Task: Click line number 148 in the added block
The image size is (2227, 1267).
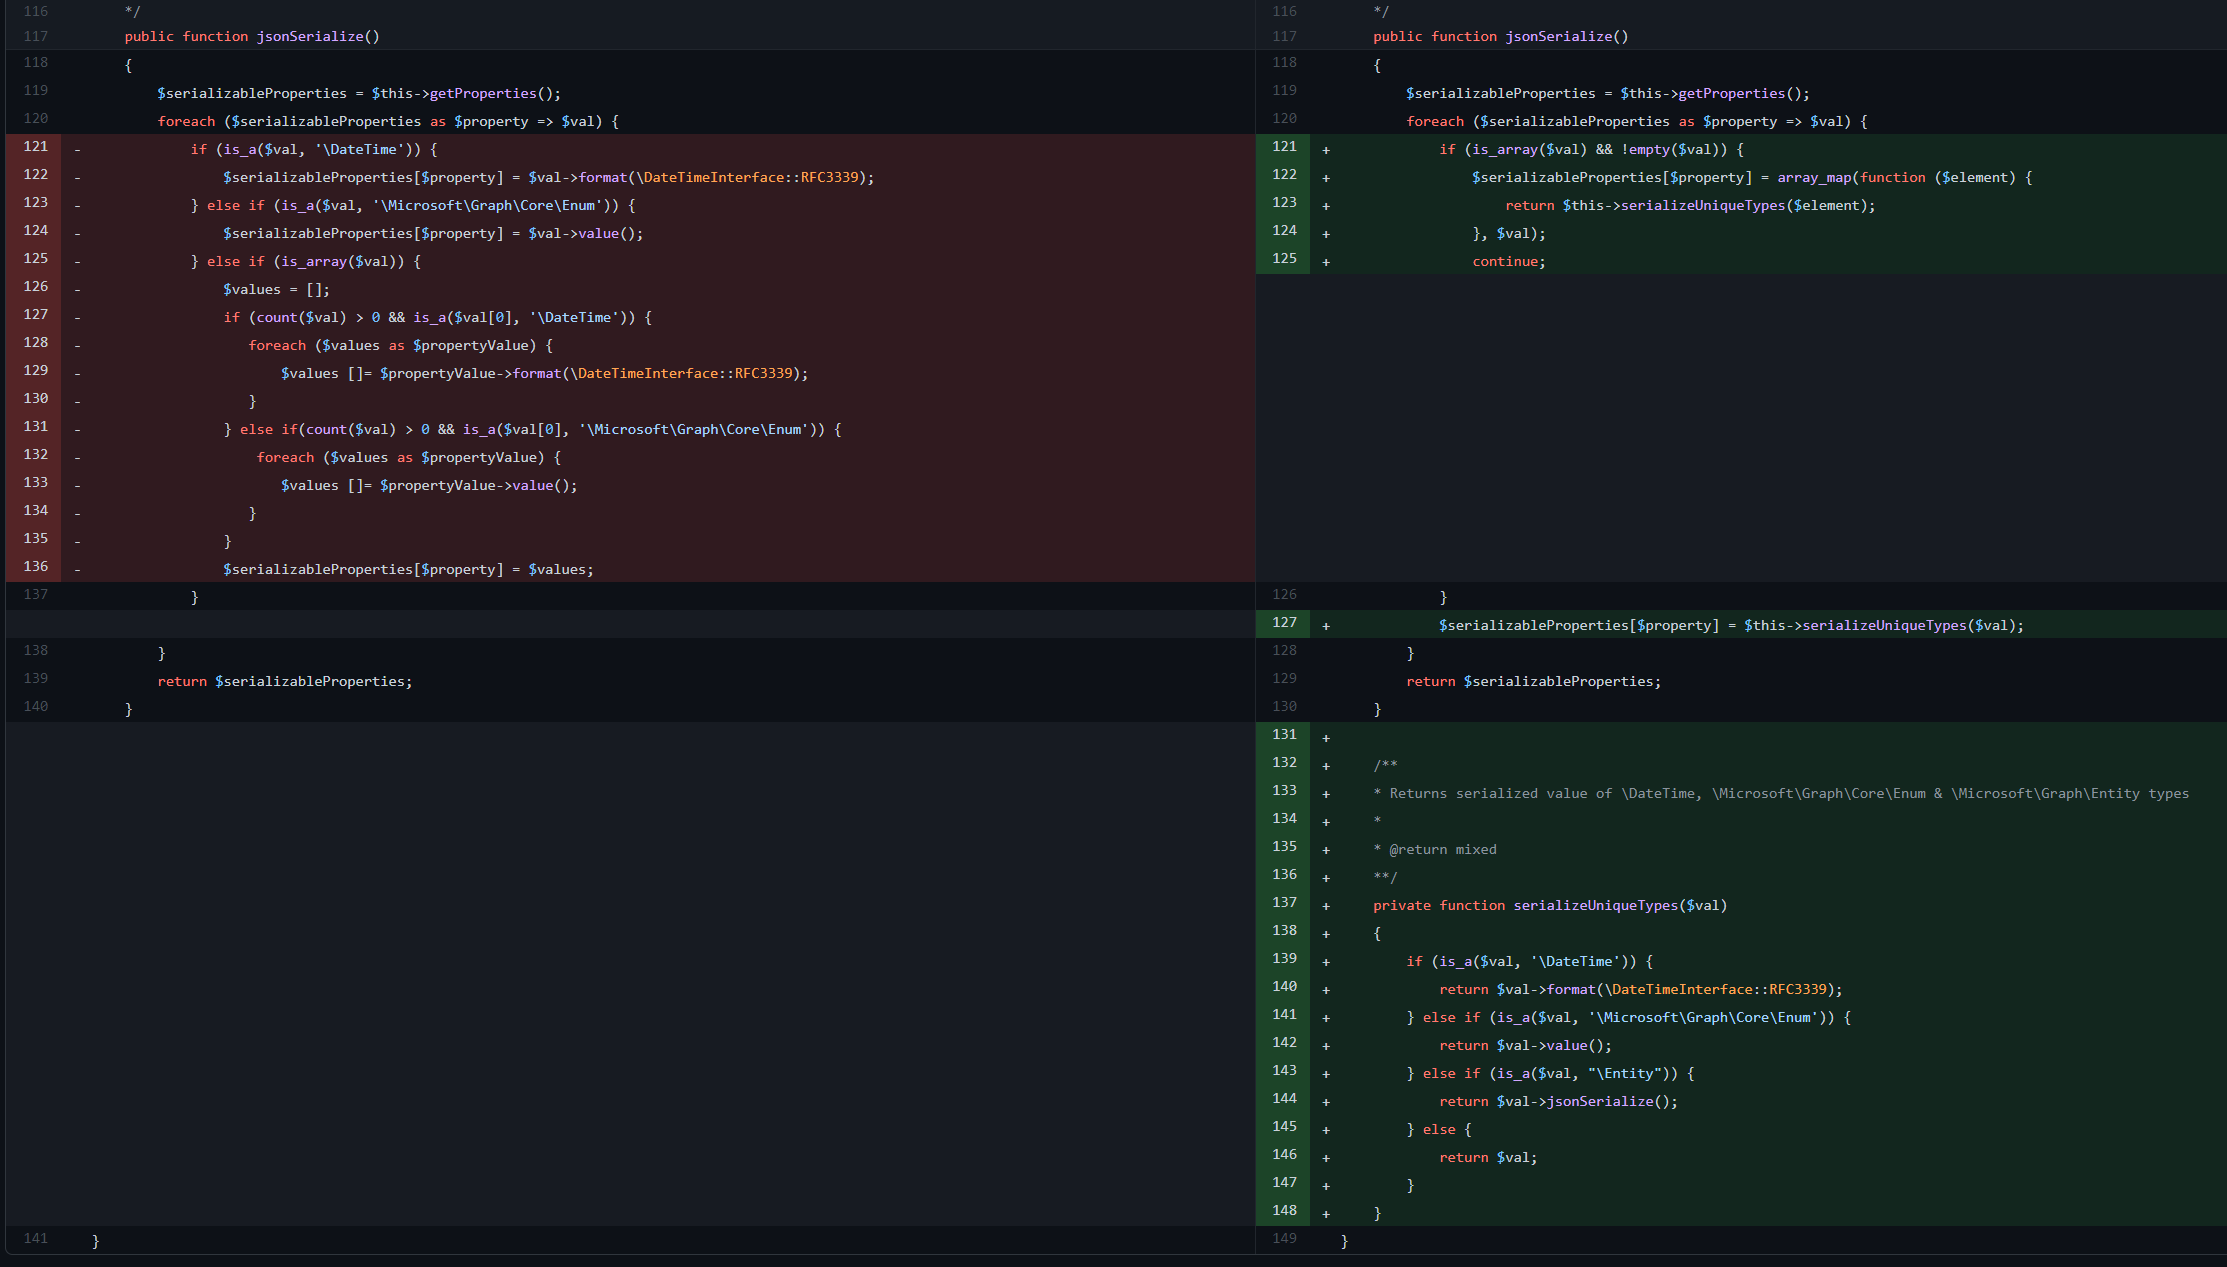Action: (x=1284, y=1211)
